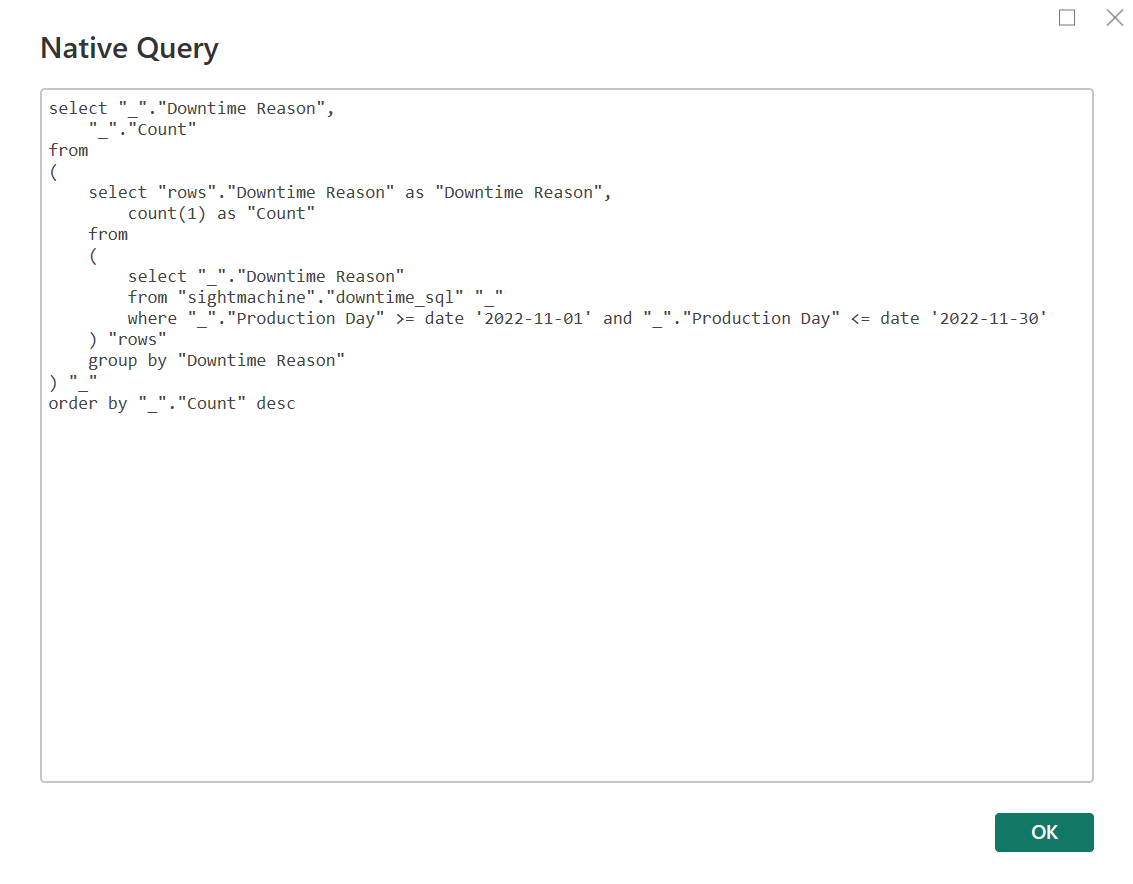
Task: Place cursor on count(1) in query
Action: point(167,213)
